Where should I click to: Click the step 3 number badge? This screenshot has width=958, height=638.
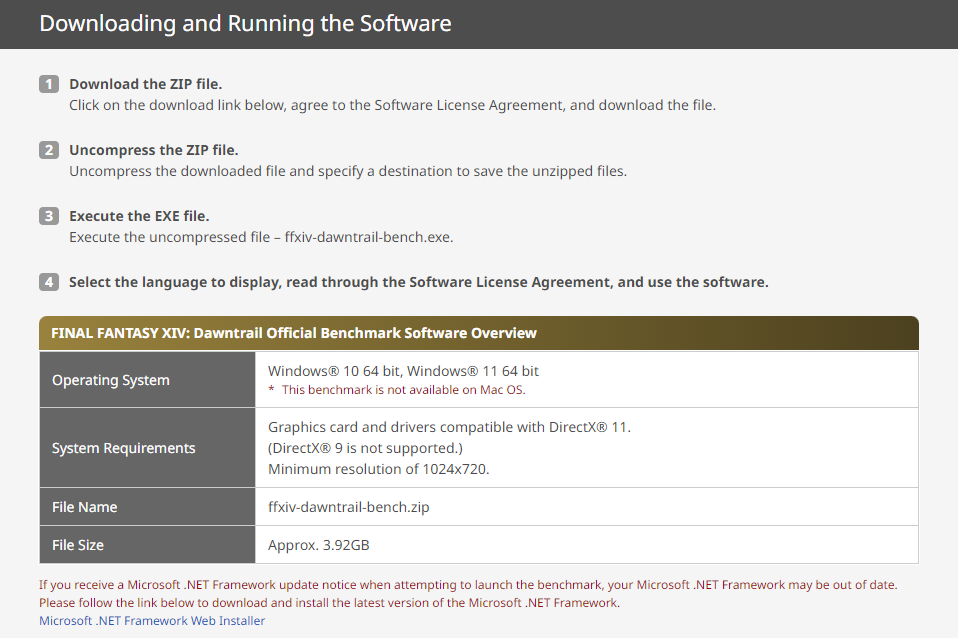click(49, 216)
